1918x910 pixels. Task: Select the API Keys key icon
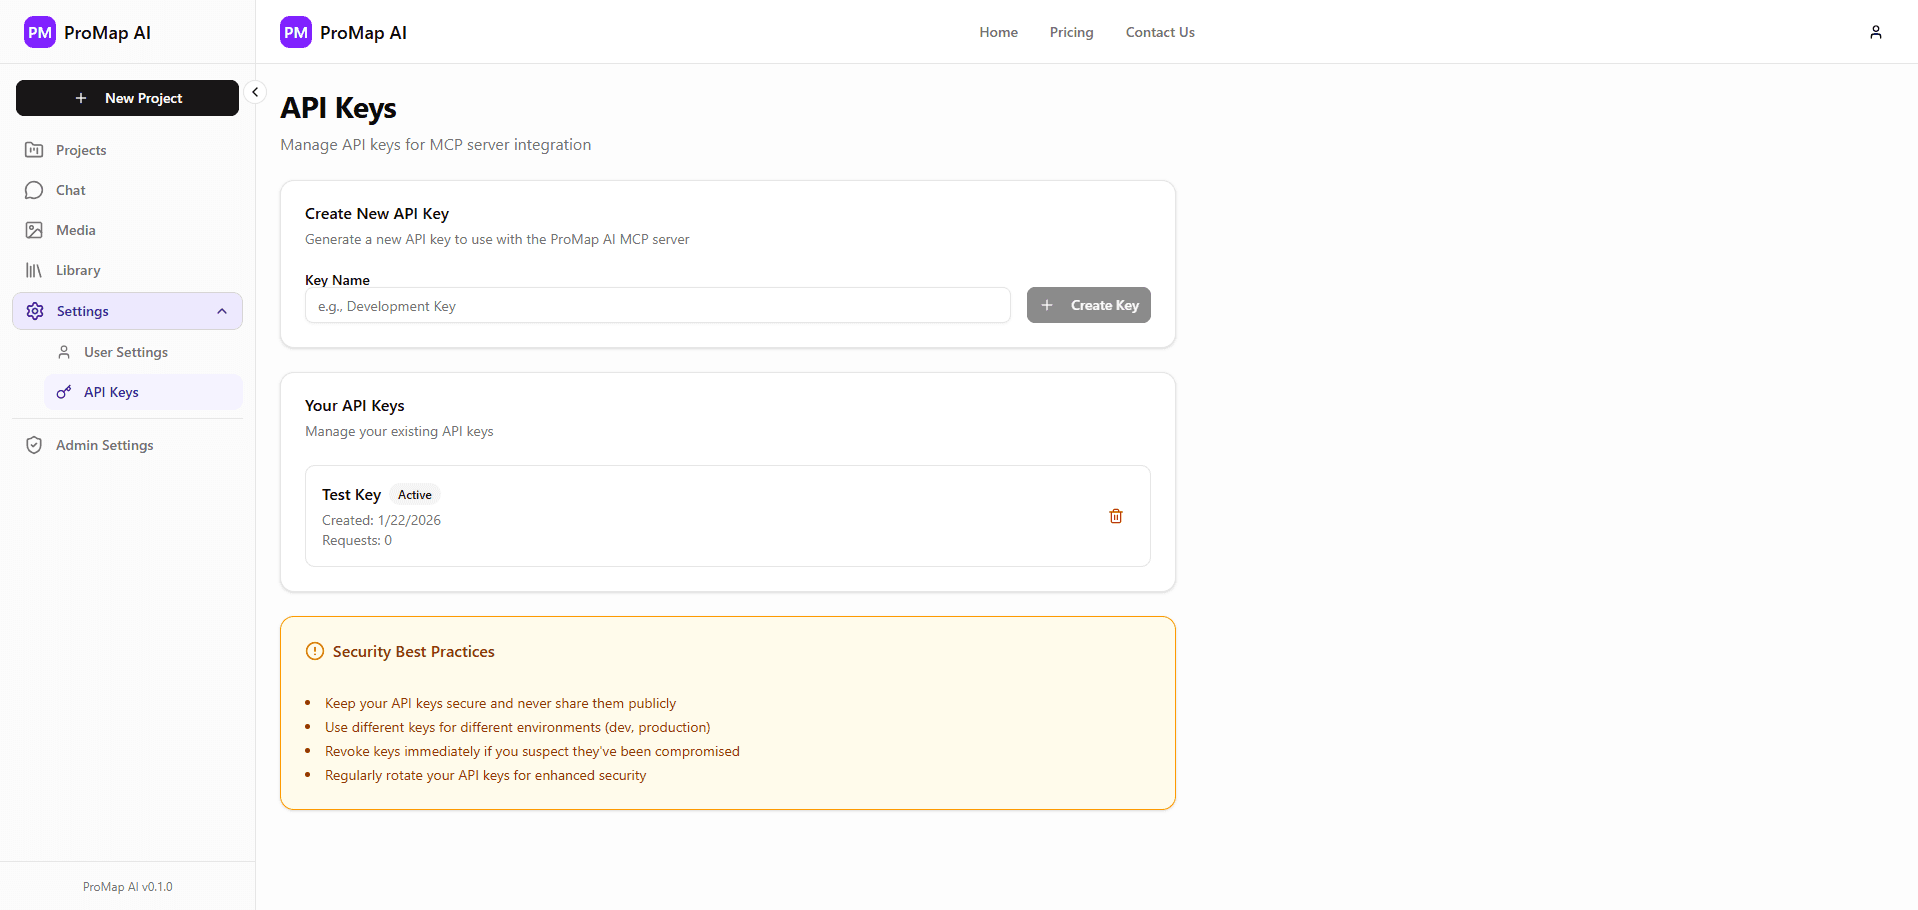(64, 392)
